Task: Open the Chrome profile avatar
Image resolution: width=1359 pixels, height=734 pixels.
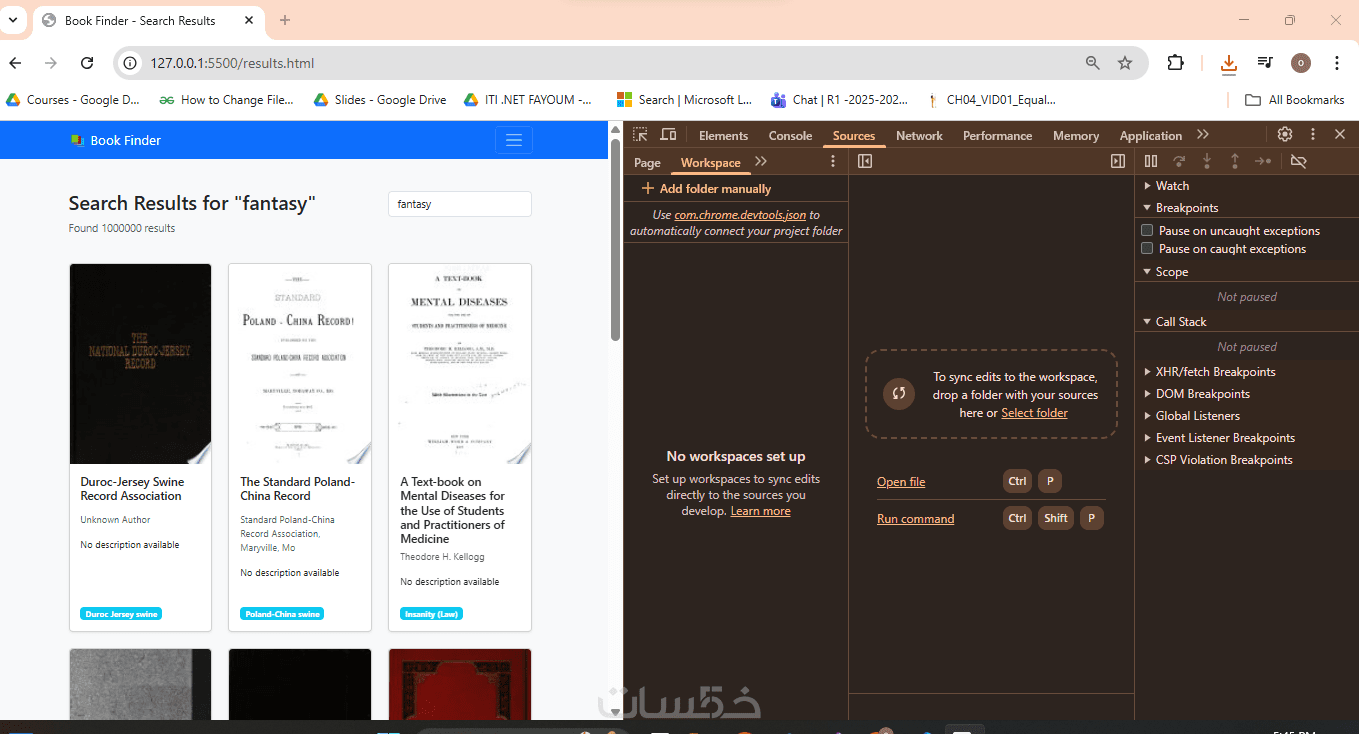Action: coord(1301,63)
